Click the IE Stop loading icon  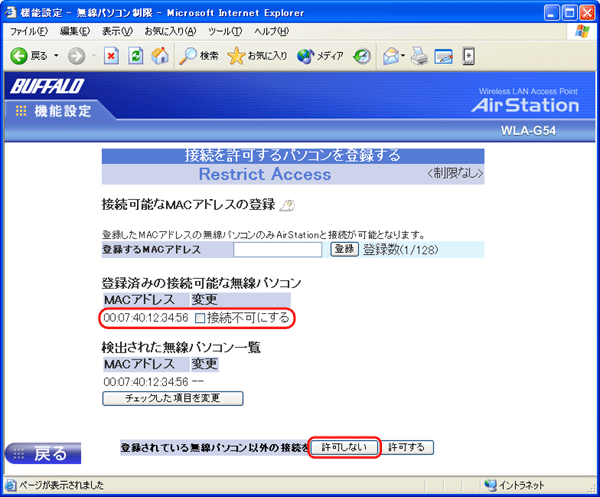coord(112,56)
